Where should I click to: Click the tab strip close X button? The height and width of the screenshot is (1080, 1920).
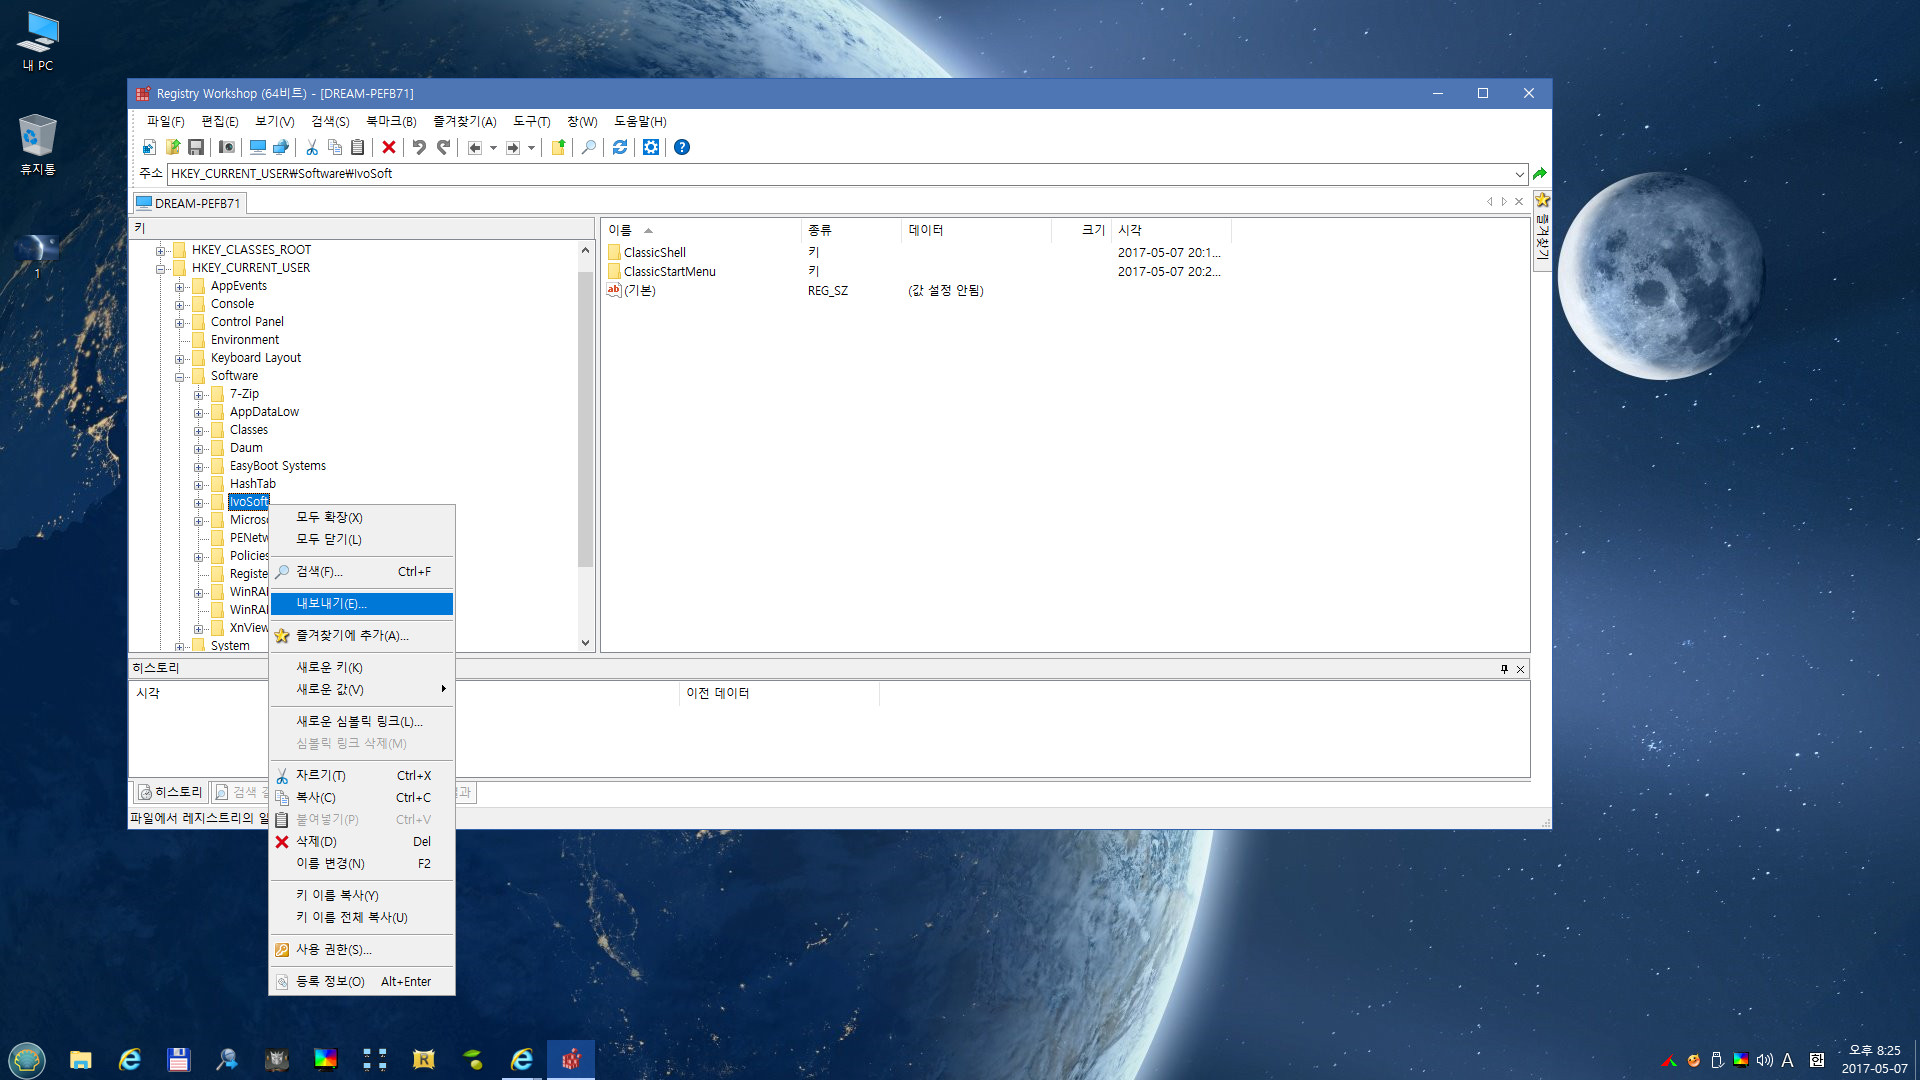tap(1519, 202)
